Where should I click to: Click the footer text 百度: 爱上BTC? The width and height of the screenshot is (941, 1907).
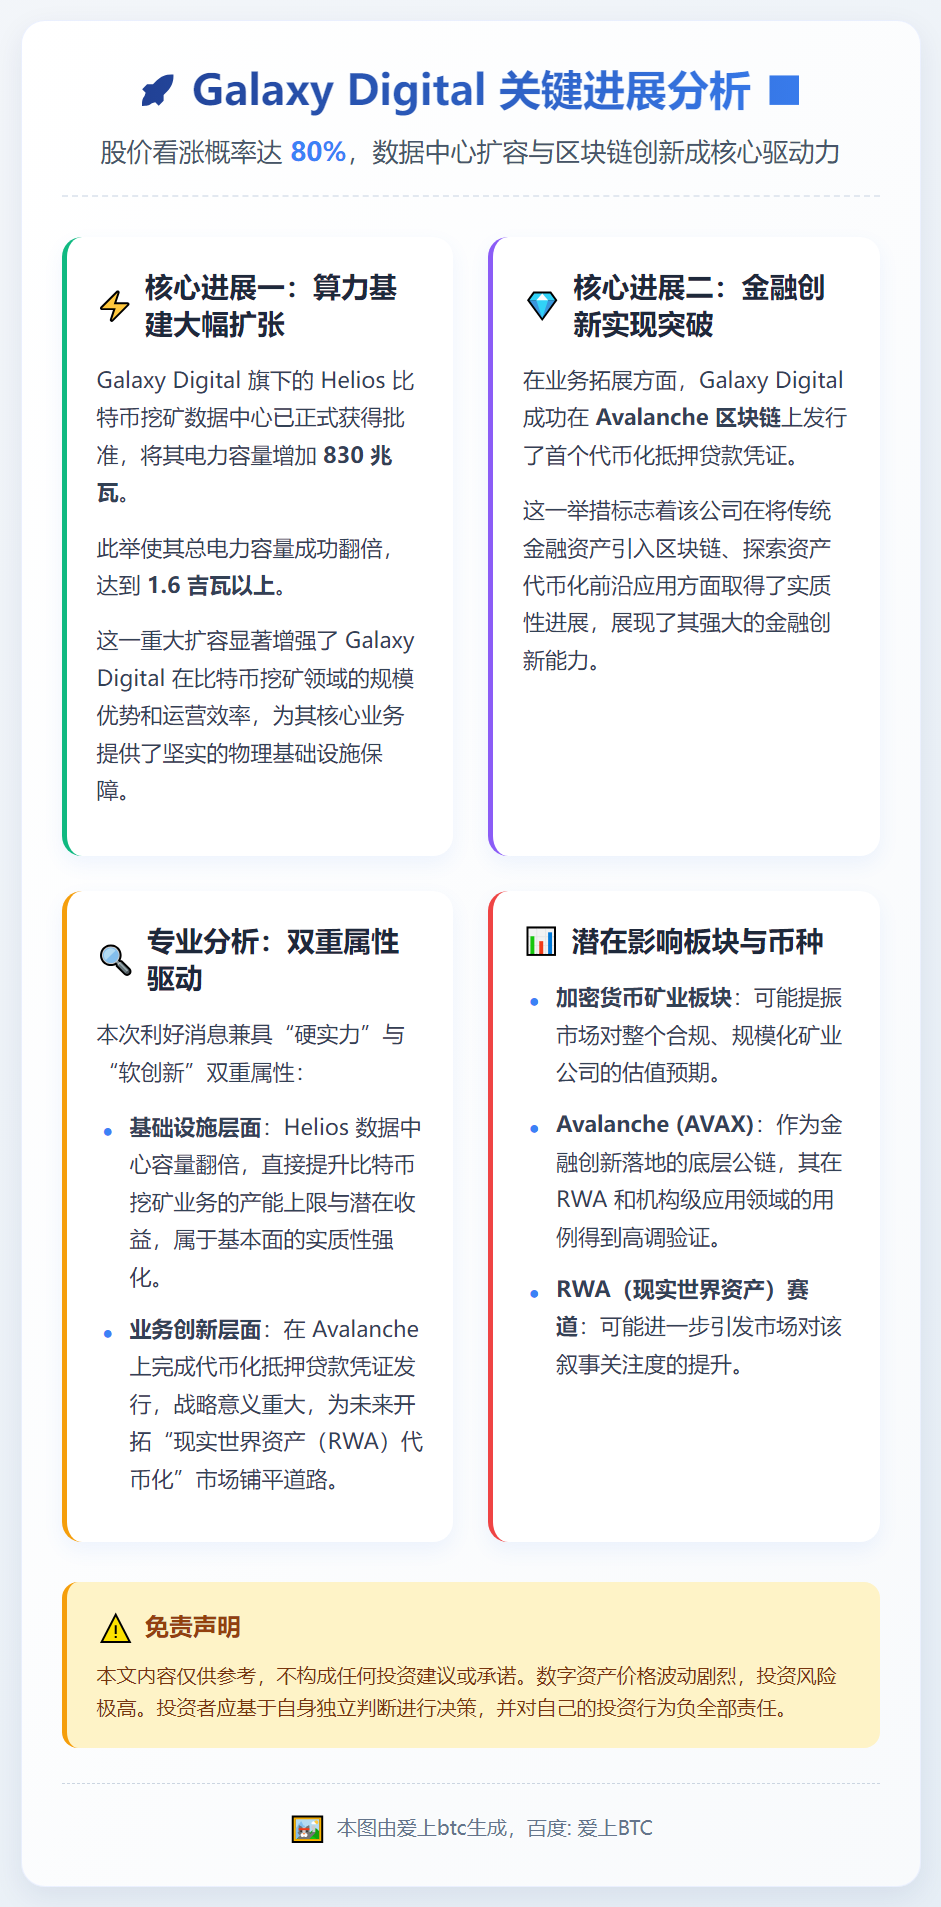(x=590, y=1829)
